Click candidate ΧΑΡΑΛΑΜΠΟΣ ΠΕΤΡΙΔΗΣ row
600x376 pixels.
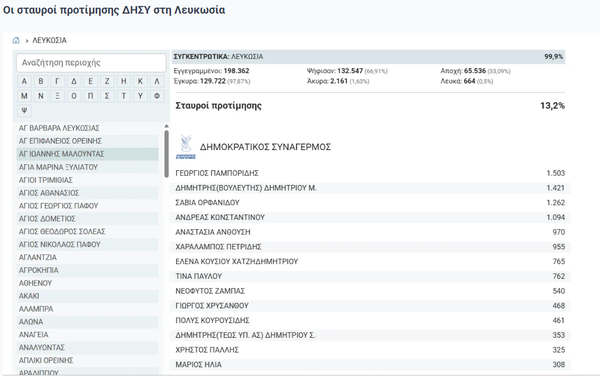point(370,247)
